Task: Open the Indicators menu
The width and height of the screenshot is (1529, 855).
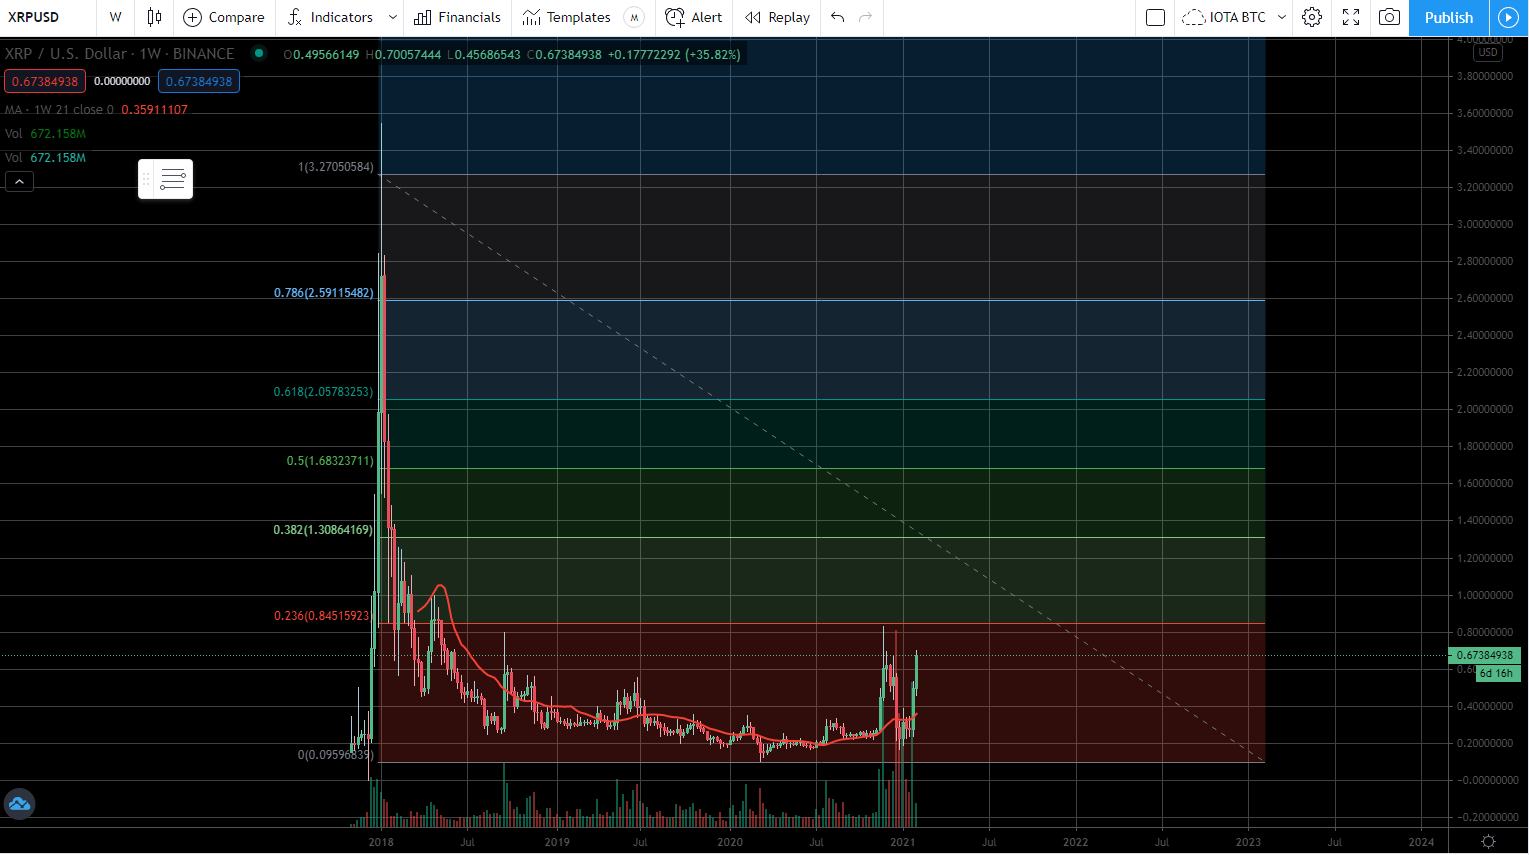Action: [x=329, y=17]
